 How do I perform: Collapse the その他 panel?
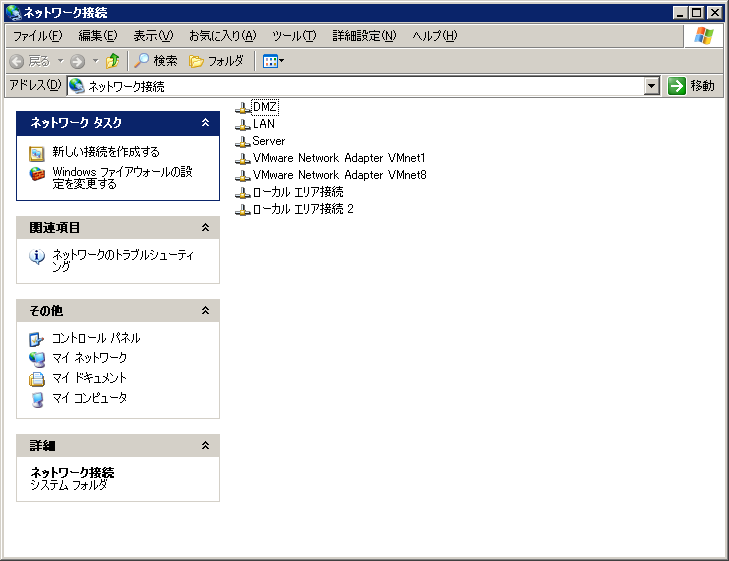(205, 310)
